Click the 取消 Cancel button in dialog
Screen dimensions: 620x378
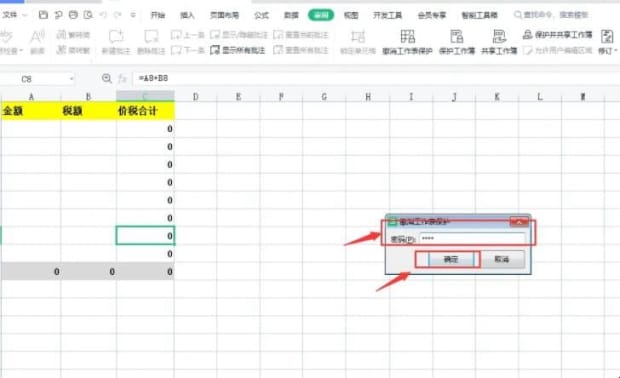[502, 259]
